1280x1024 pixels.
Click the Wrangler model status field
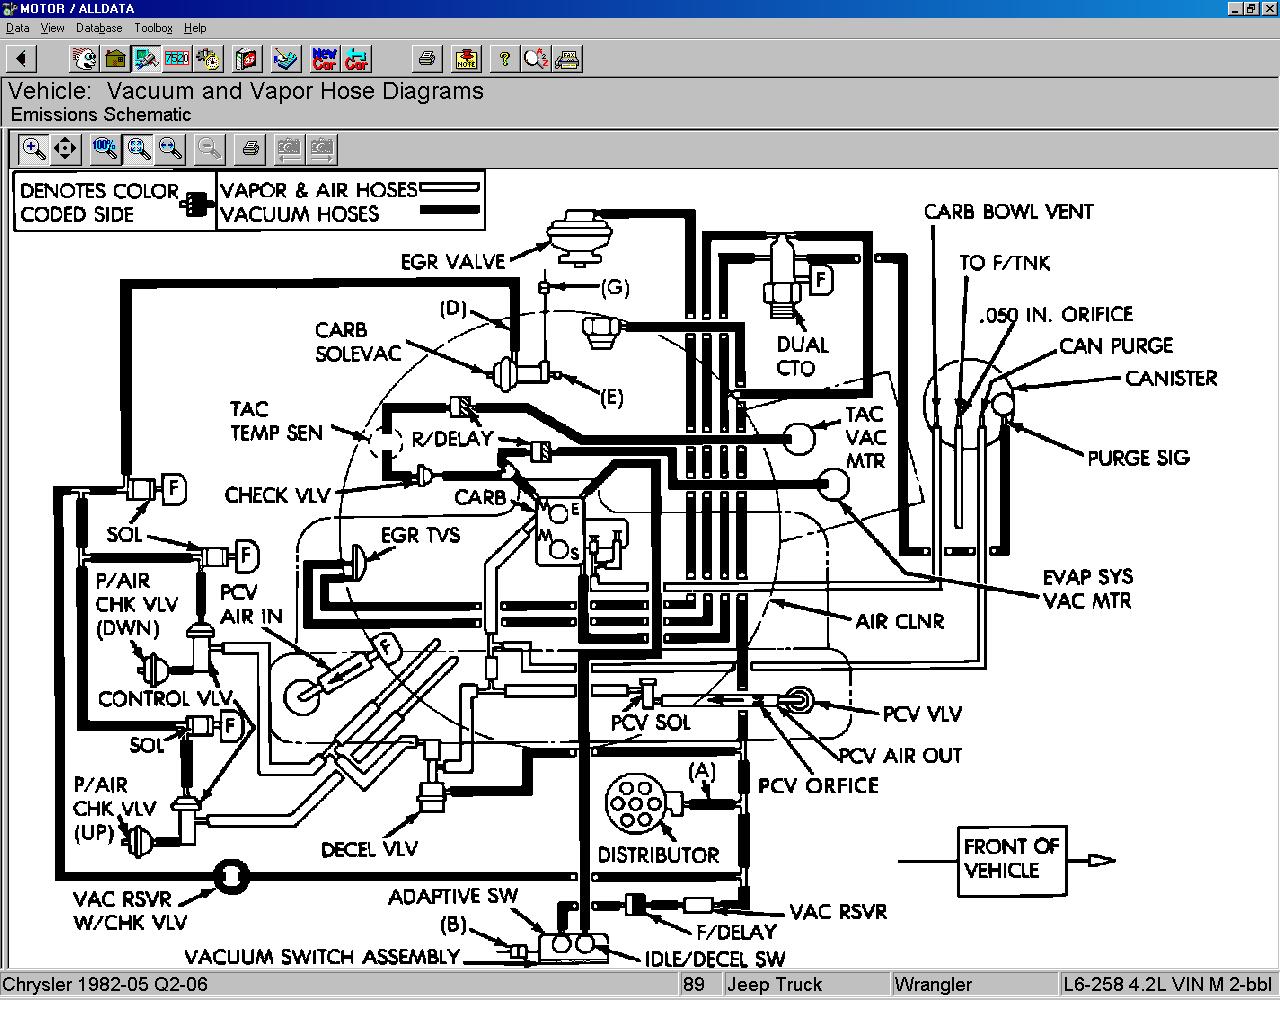pyautogui.click(x=973, y=984)
